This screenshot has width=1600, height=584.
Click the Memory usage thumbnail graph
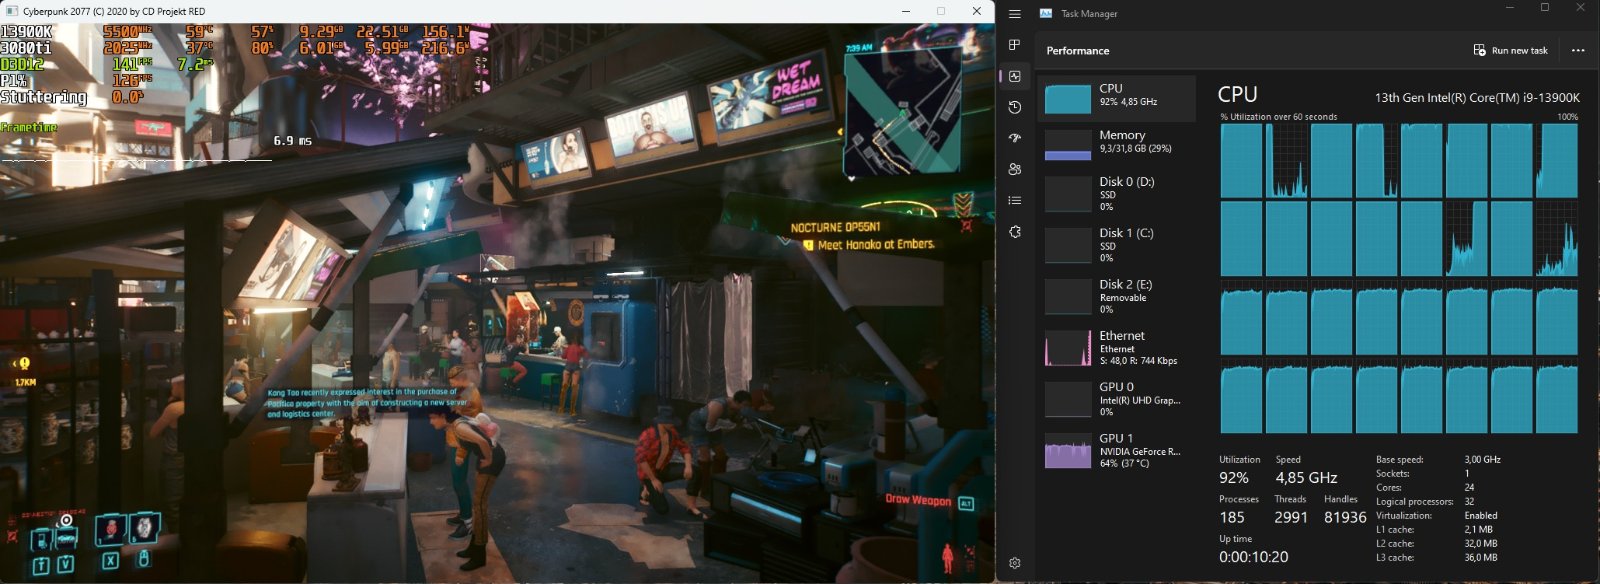click(1068, 145)
